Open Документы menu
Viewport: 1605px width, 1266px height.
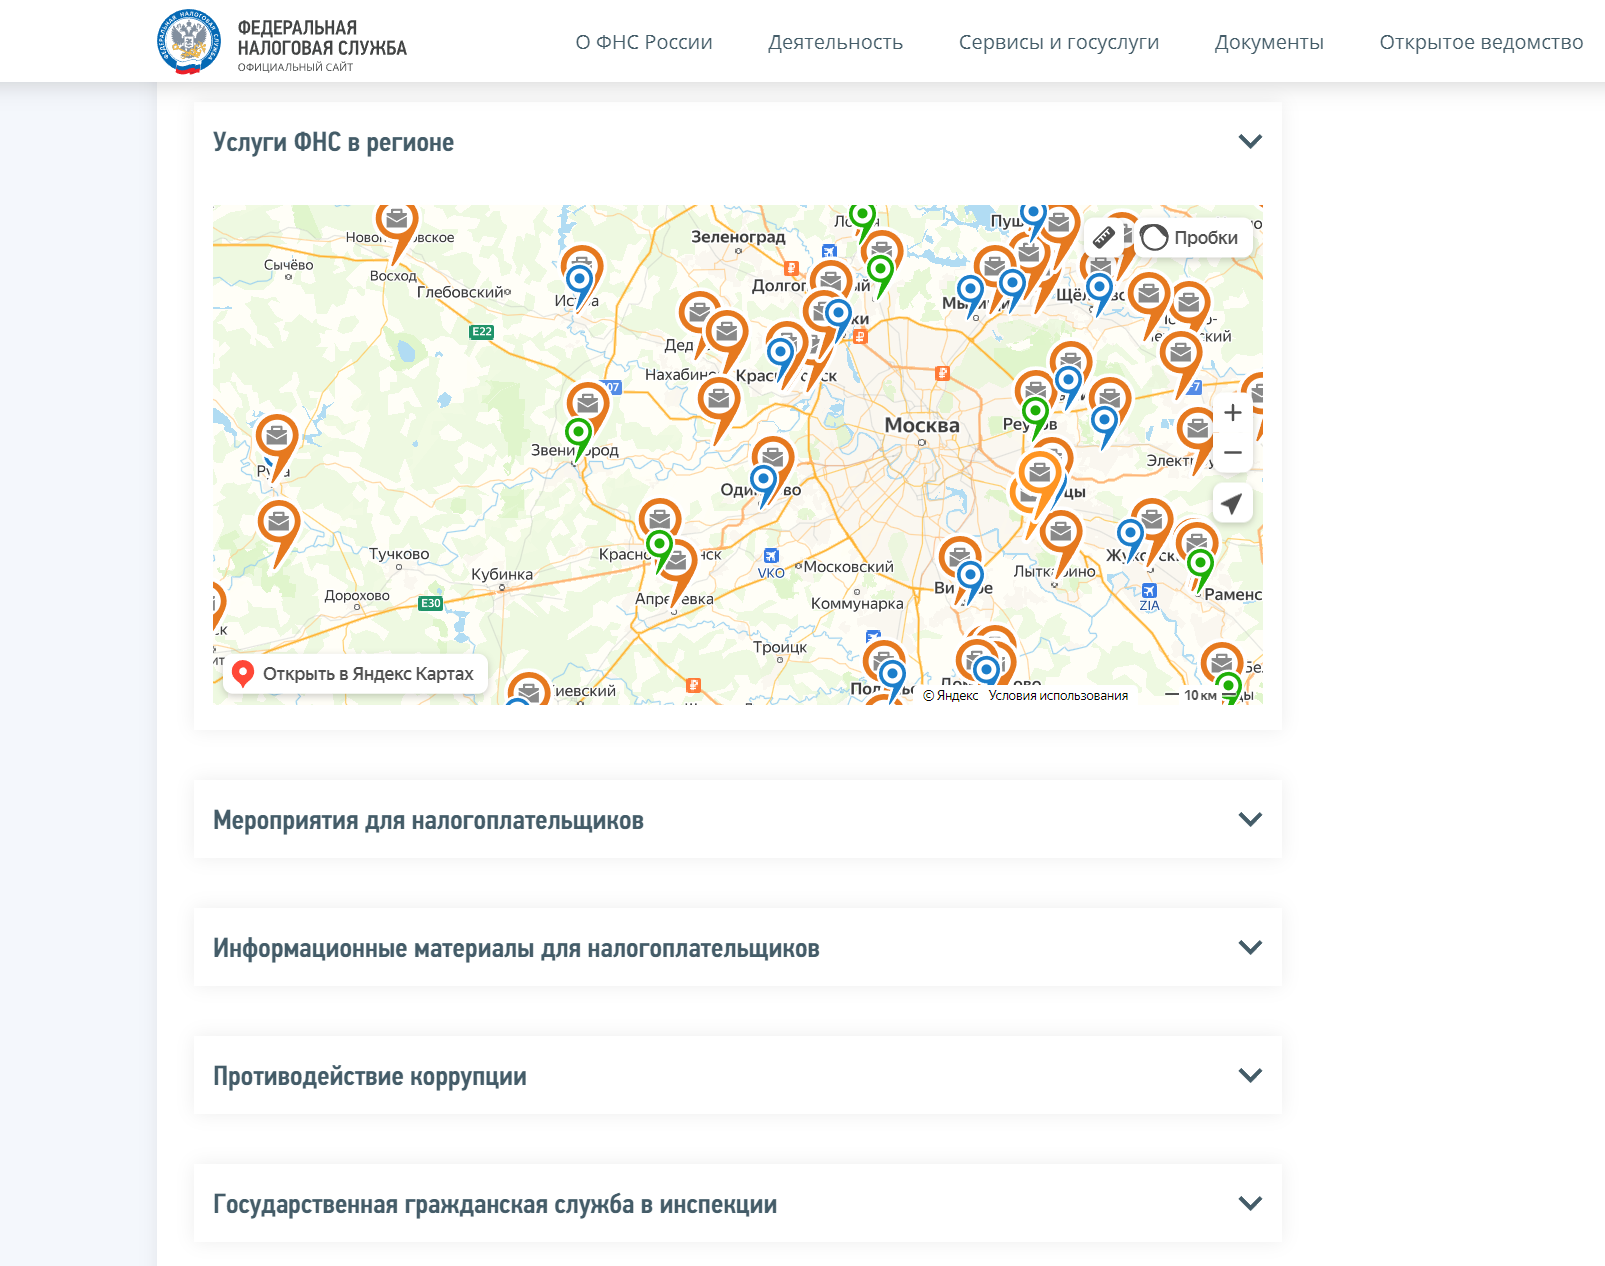tap(1269, 42)
